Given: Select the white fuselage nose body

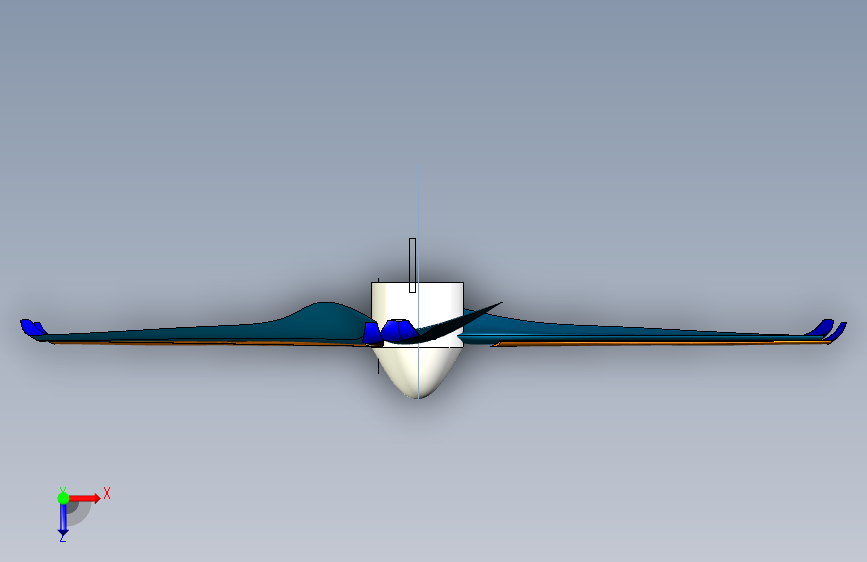Looking at the screenshot, I should click(x=417, y=371).
